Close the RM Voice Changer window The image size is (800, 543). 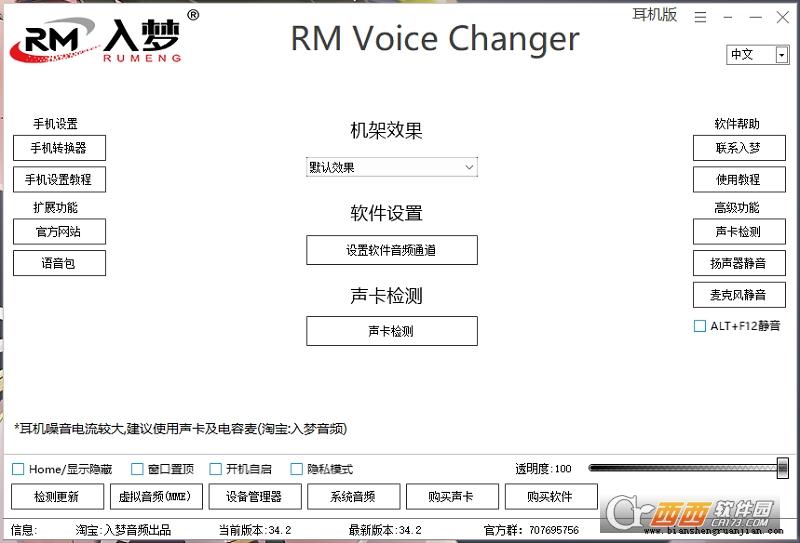click(782, 17)
